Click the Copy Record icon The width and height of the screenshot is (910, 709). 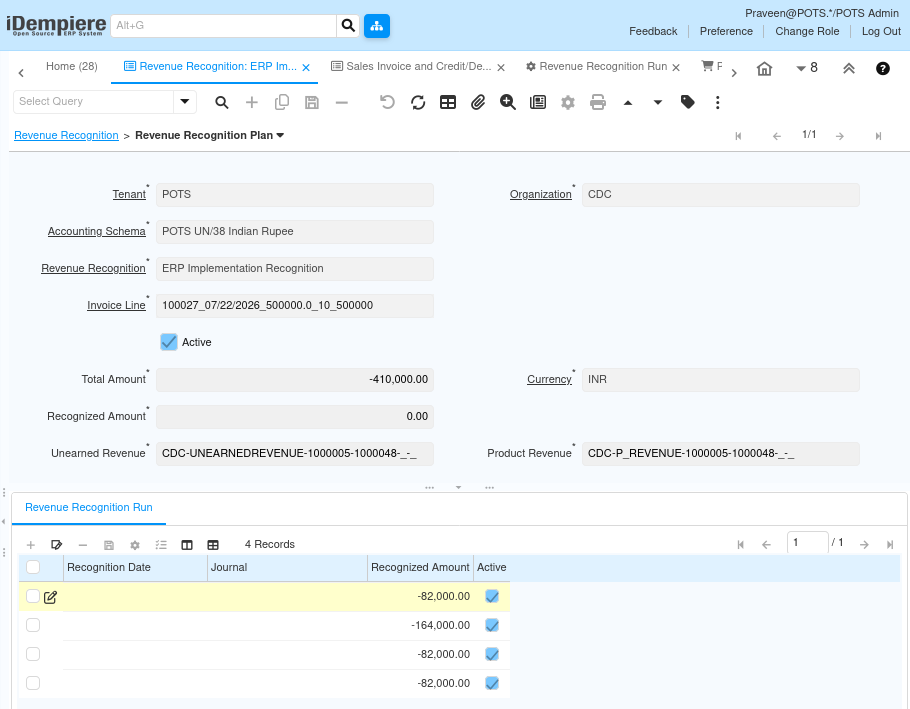click(281, 103)
